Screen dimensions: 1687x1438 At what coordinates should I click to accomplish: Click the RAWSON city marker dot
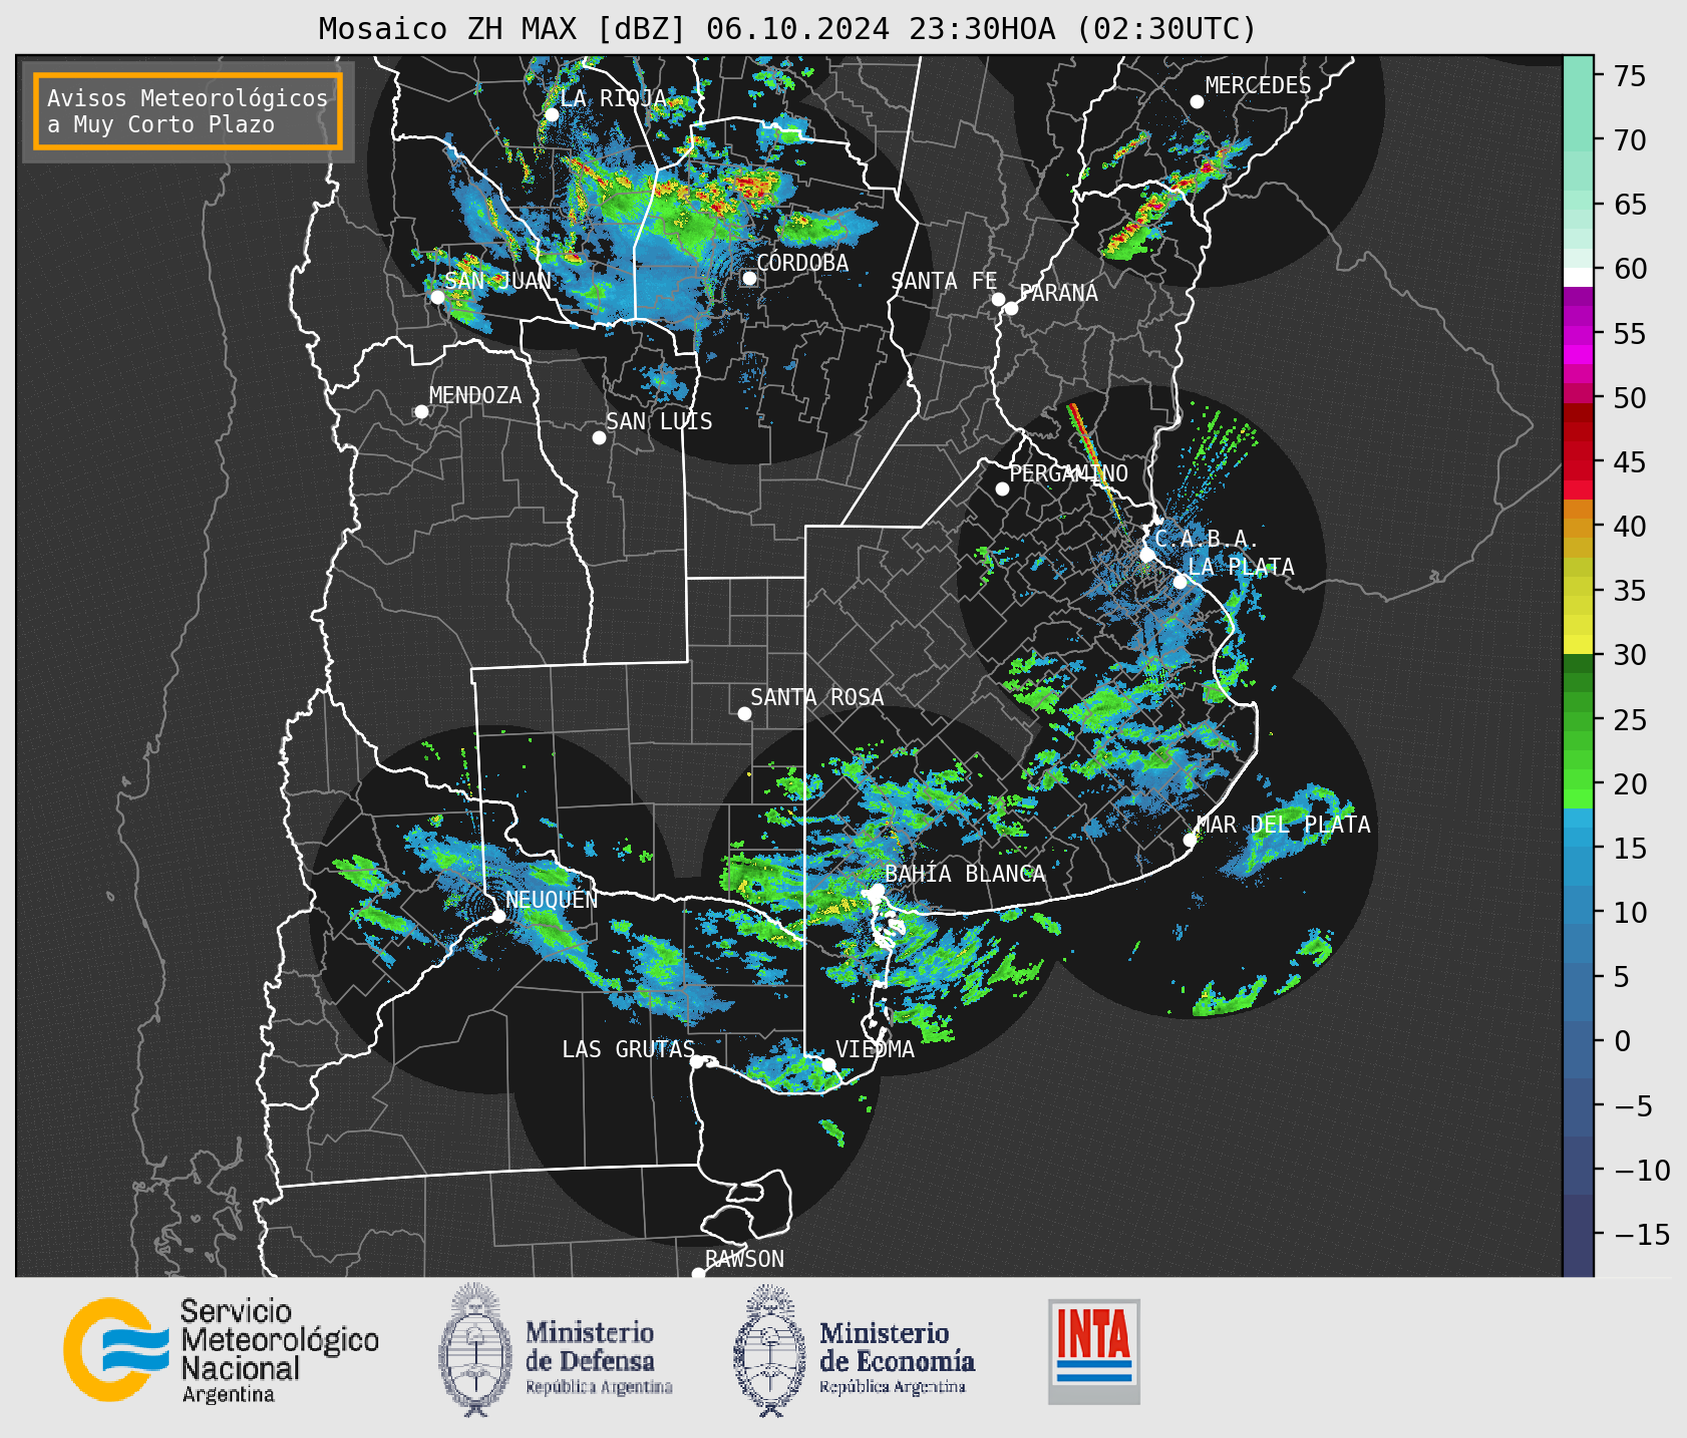pyautogui.click(x=698, y=1274)
